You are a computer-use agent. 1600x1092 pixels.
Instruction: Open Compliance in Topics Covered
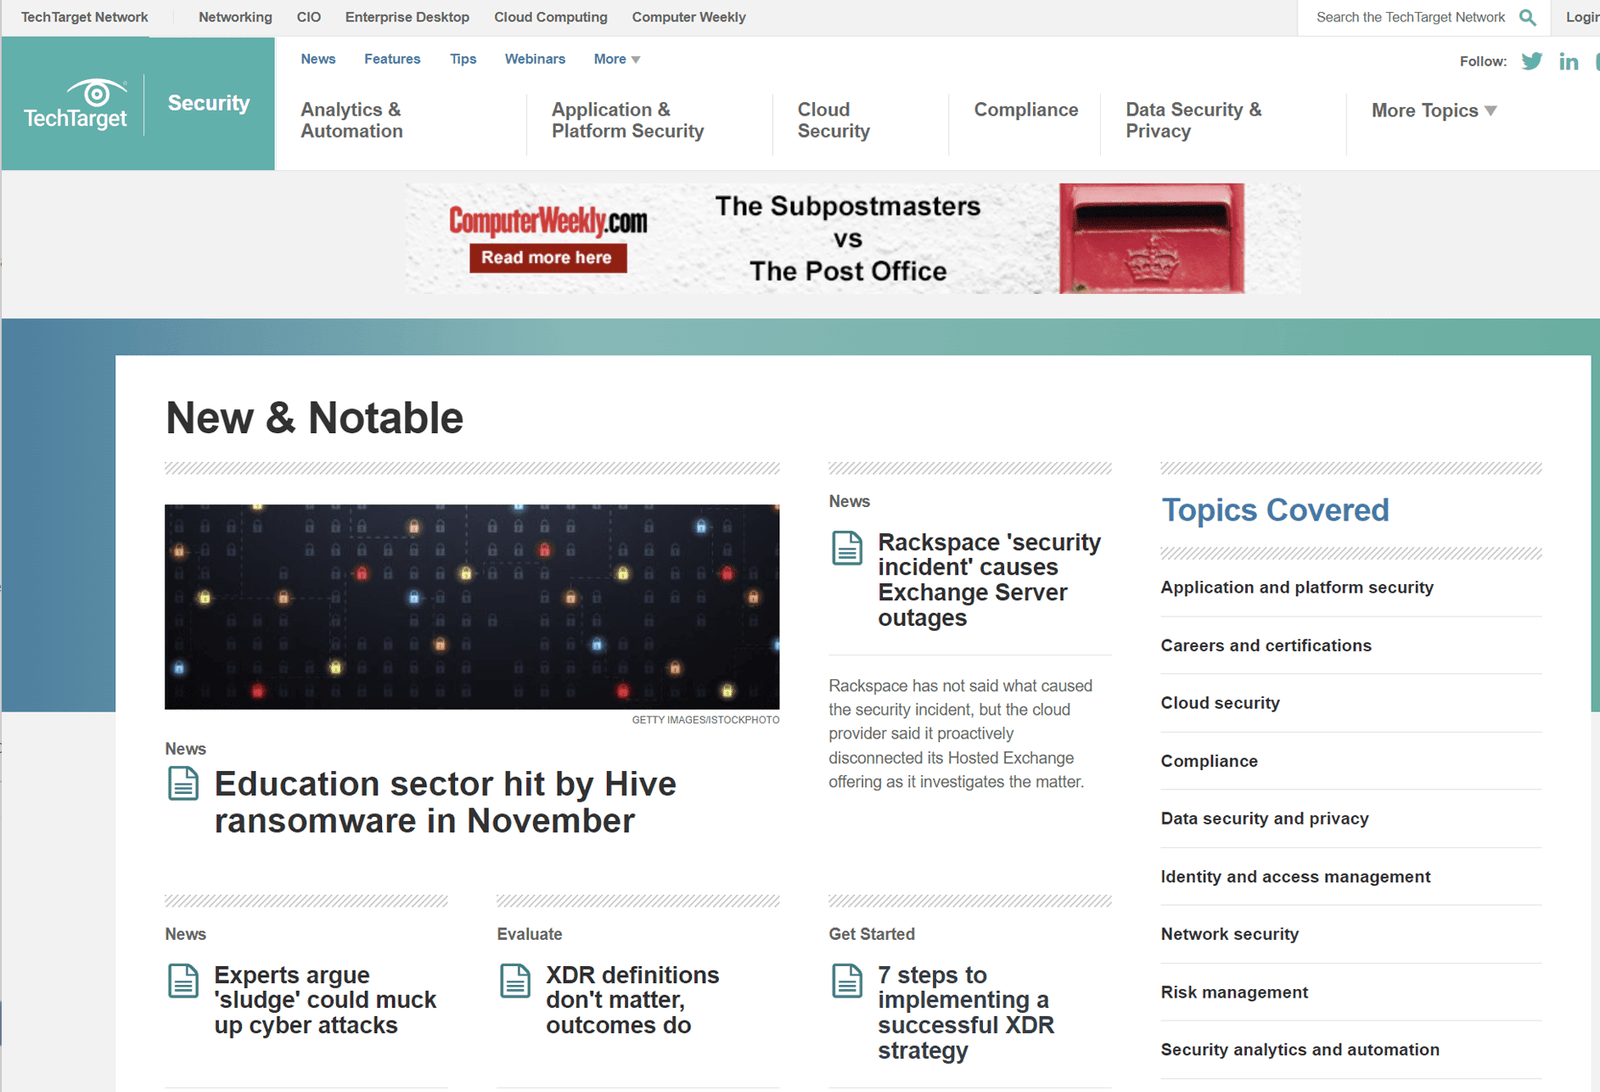click(1209, 761)
